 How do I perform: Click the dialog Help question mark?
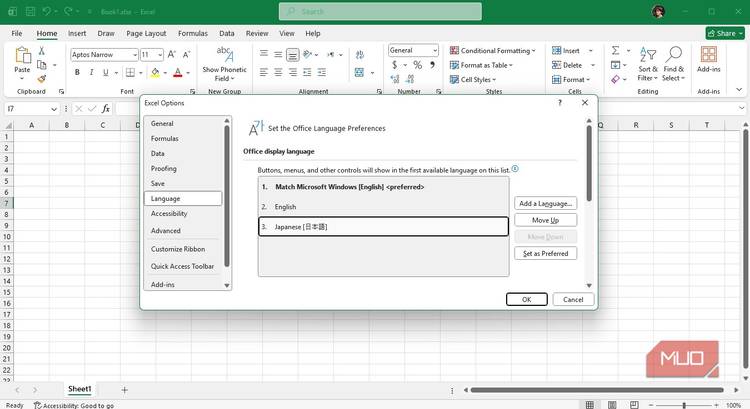(560, 103)
